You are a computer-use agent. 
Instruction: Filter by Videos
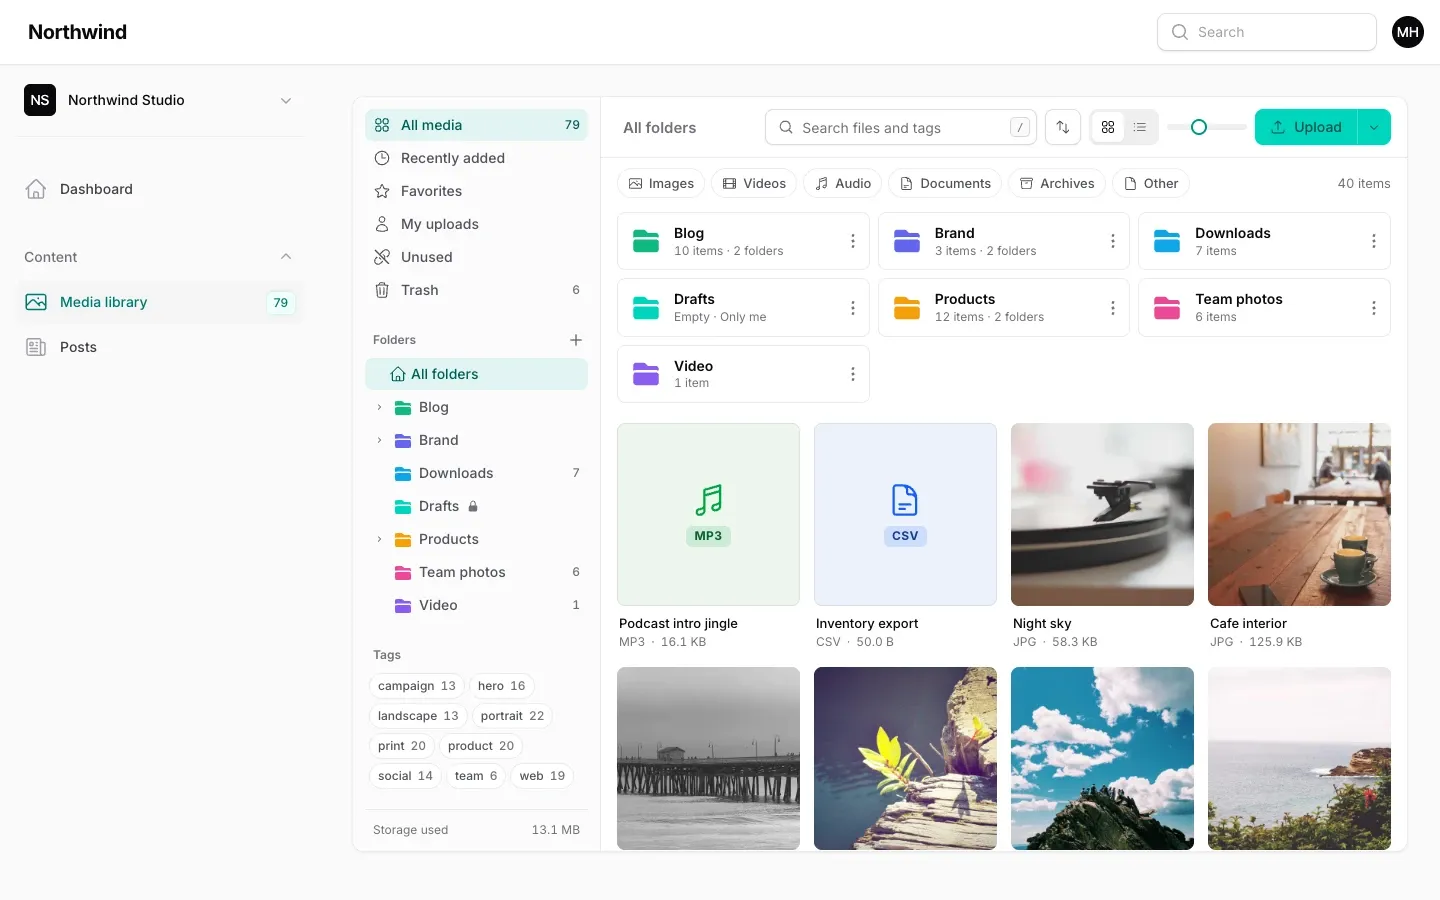tap(754, 183)
